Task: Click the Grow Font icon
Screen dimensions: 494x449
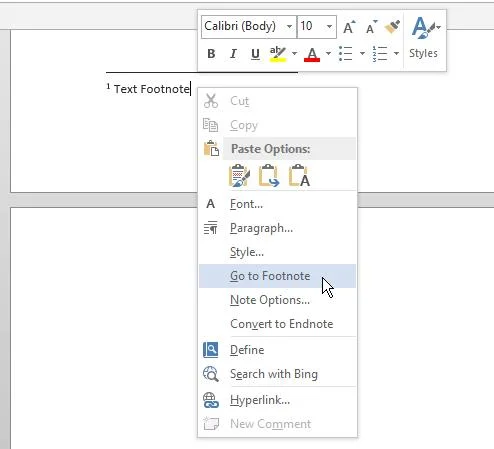Action: 349,27
